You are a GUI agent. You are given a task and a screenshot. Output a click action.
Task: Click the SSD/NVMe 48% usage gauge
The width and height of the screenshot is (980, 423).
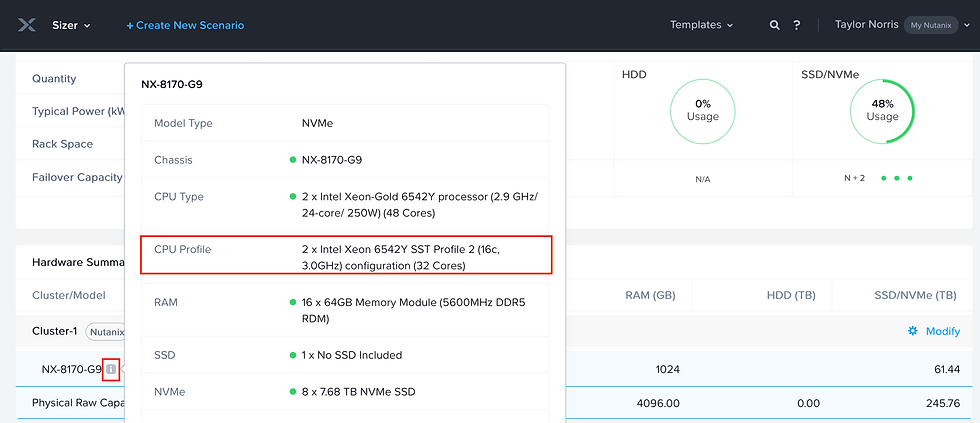click(882, 111)
